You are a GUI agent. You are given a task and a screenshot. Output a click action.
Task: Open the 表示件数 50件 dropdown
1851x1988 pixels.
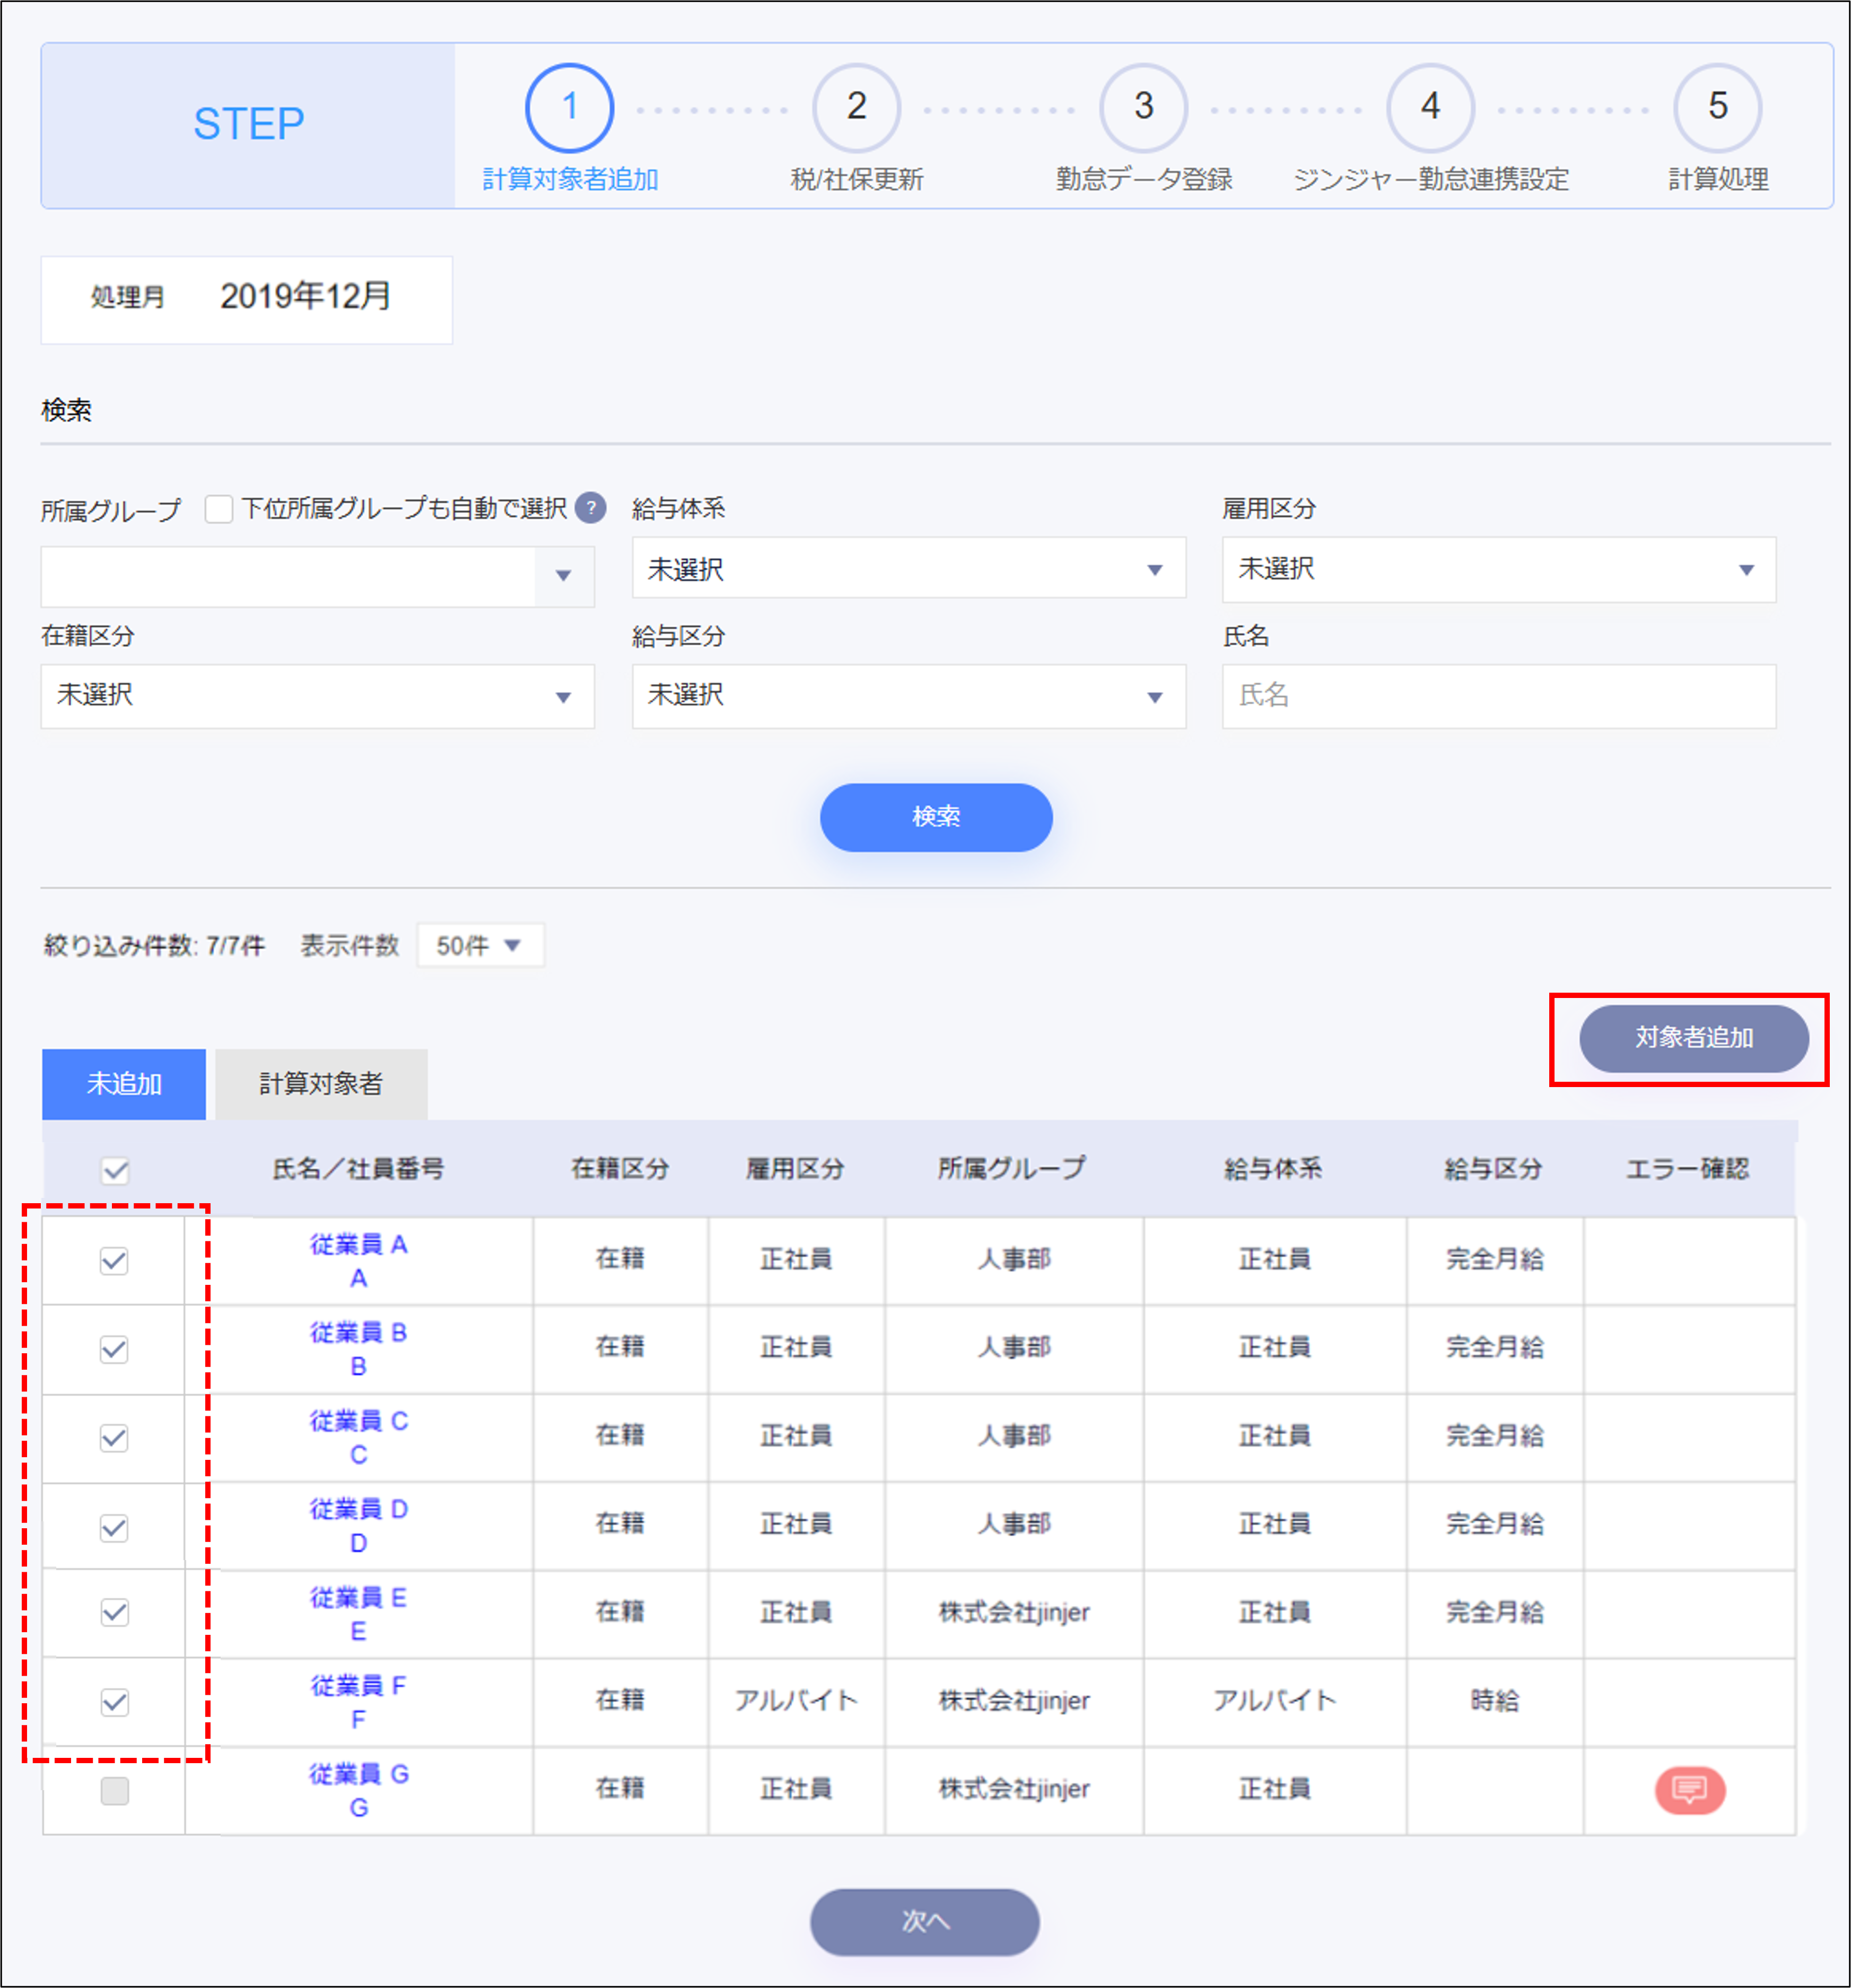pyautogui.click(x=480, y=946)
